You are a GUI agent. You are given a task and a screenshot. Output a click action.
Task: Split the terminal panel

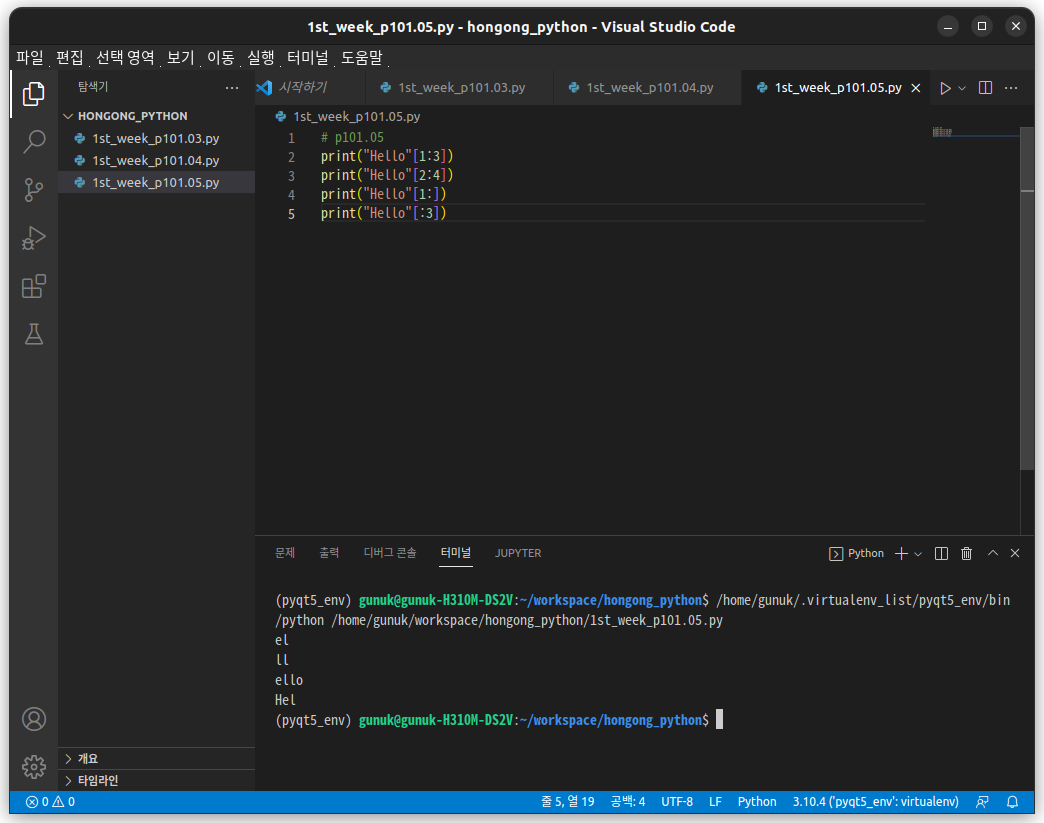(941, 553)
